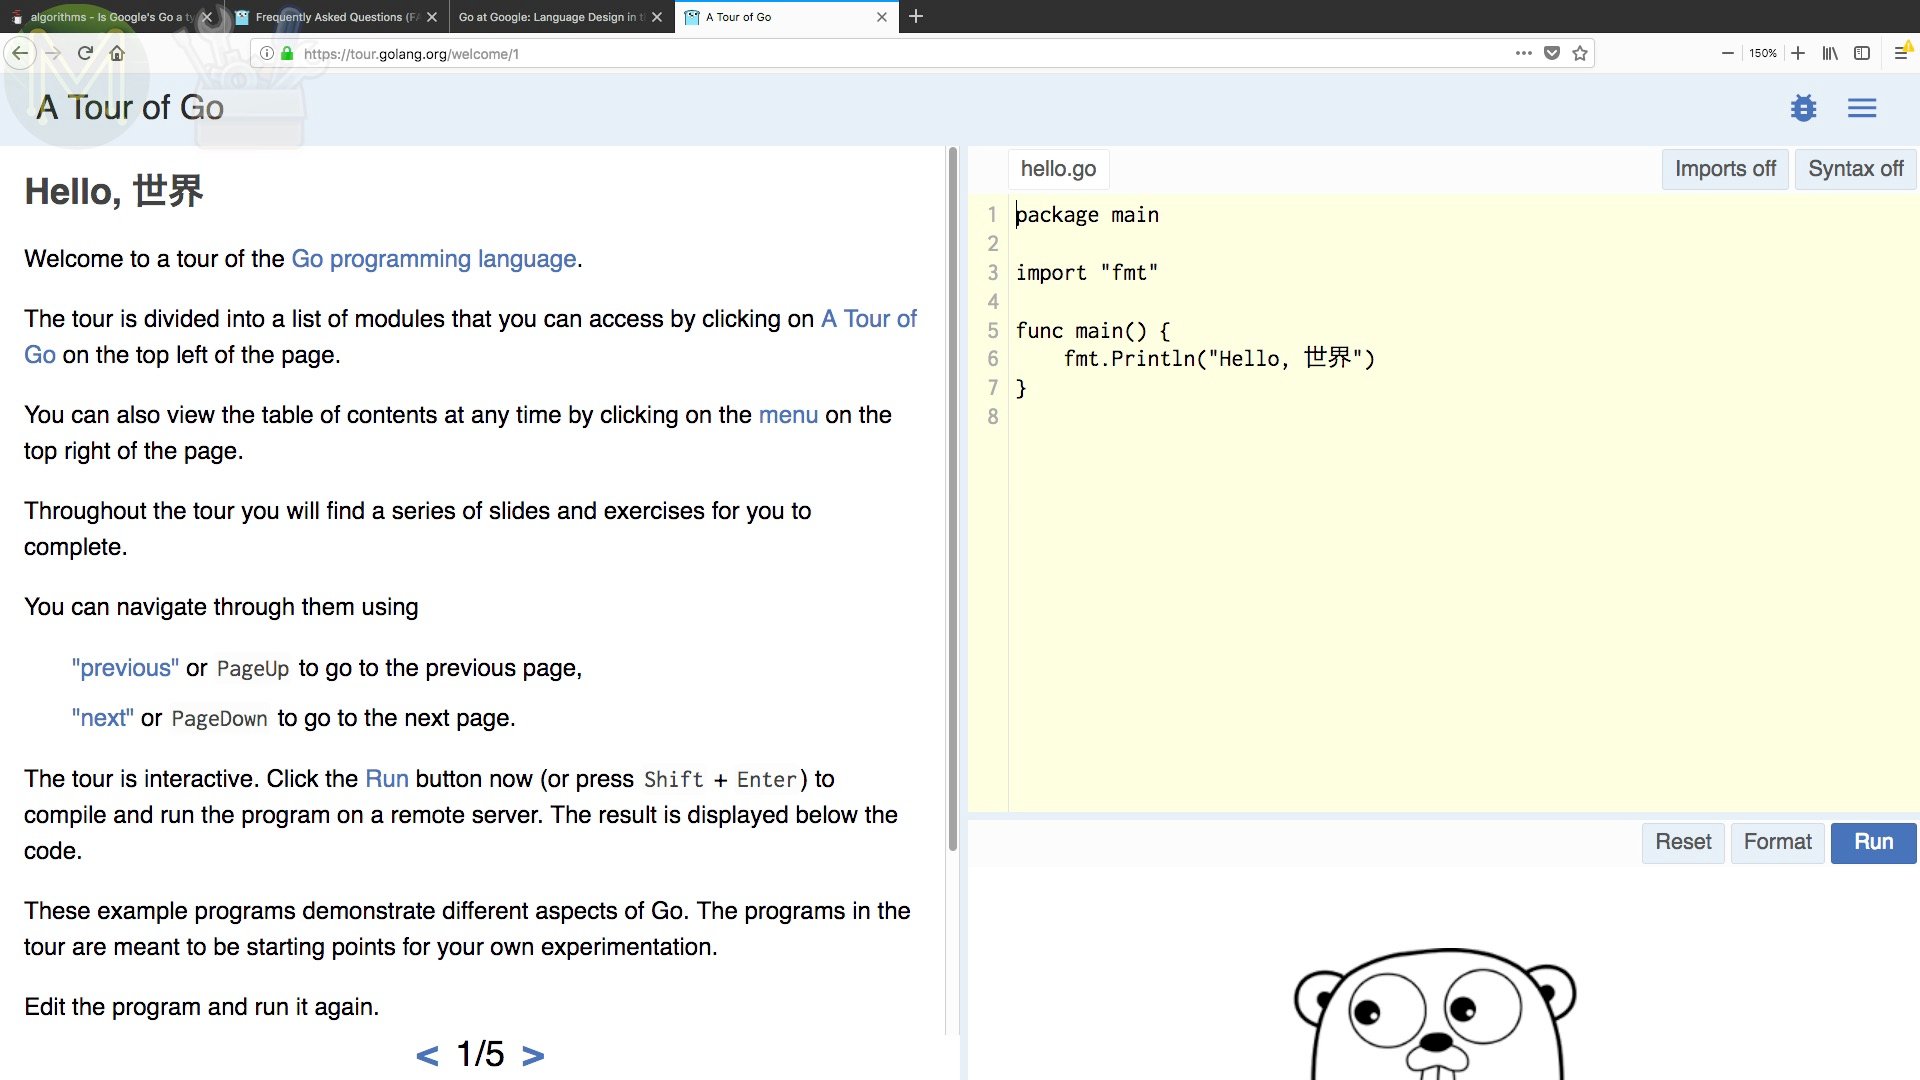
Task: Open page actions three-dots menu
Action: (1523, 53)
